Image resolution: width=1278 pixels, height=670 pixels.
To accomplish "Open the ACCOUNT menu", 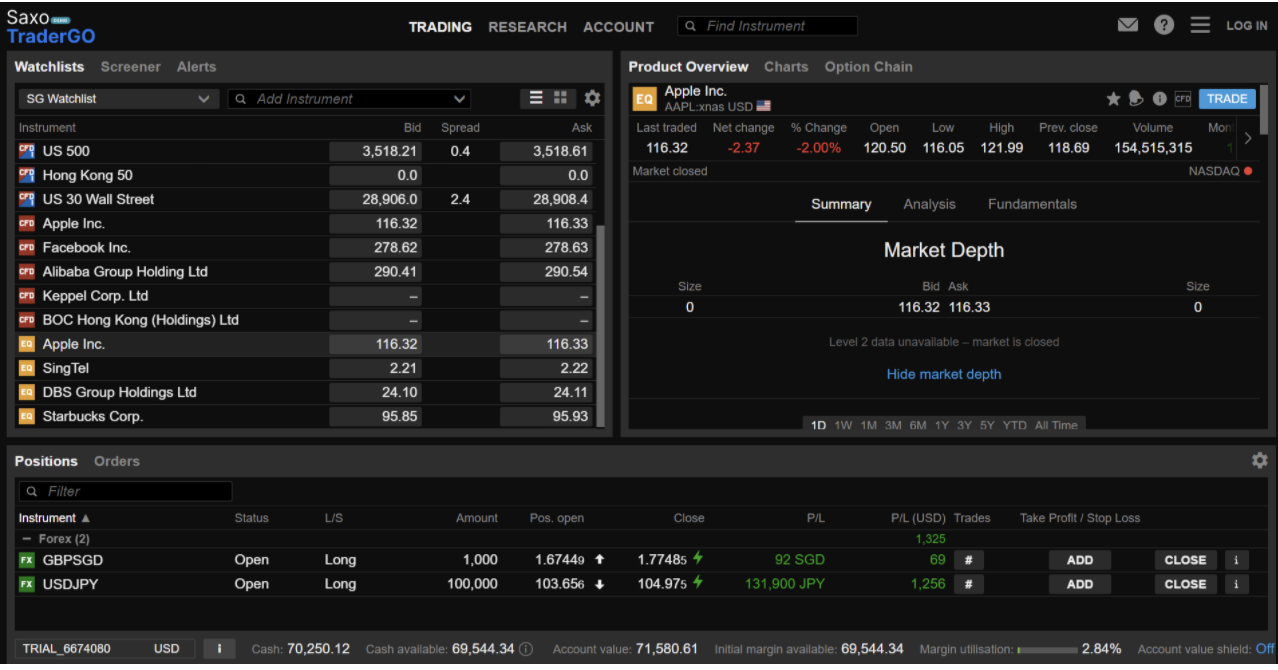I will click(x=618, y=27).
